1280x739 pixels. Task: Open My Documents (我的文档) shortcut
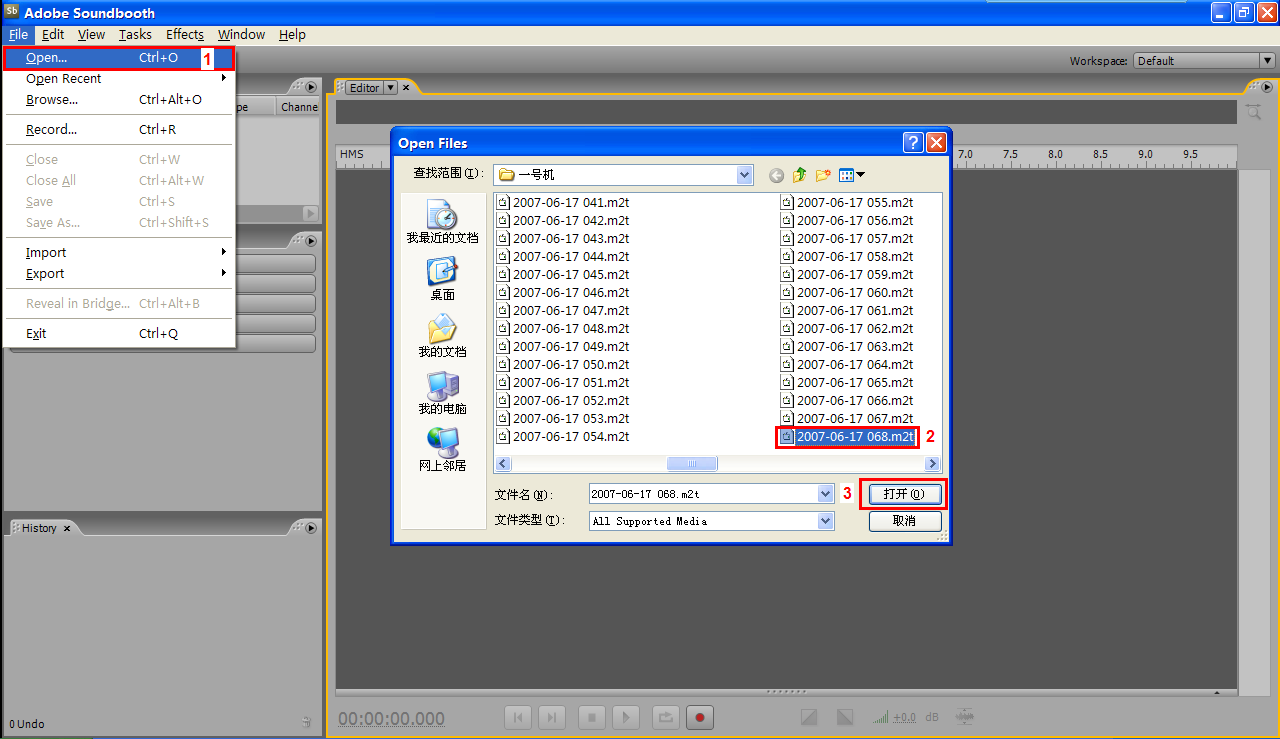442,336
